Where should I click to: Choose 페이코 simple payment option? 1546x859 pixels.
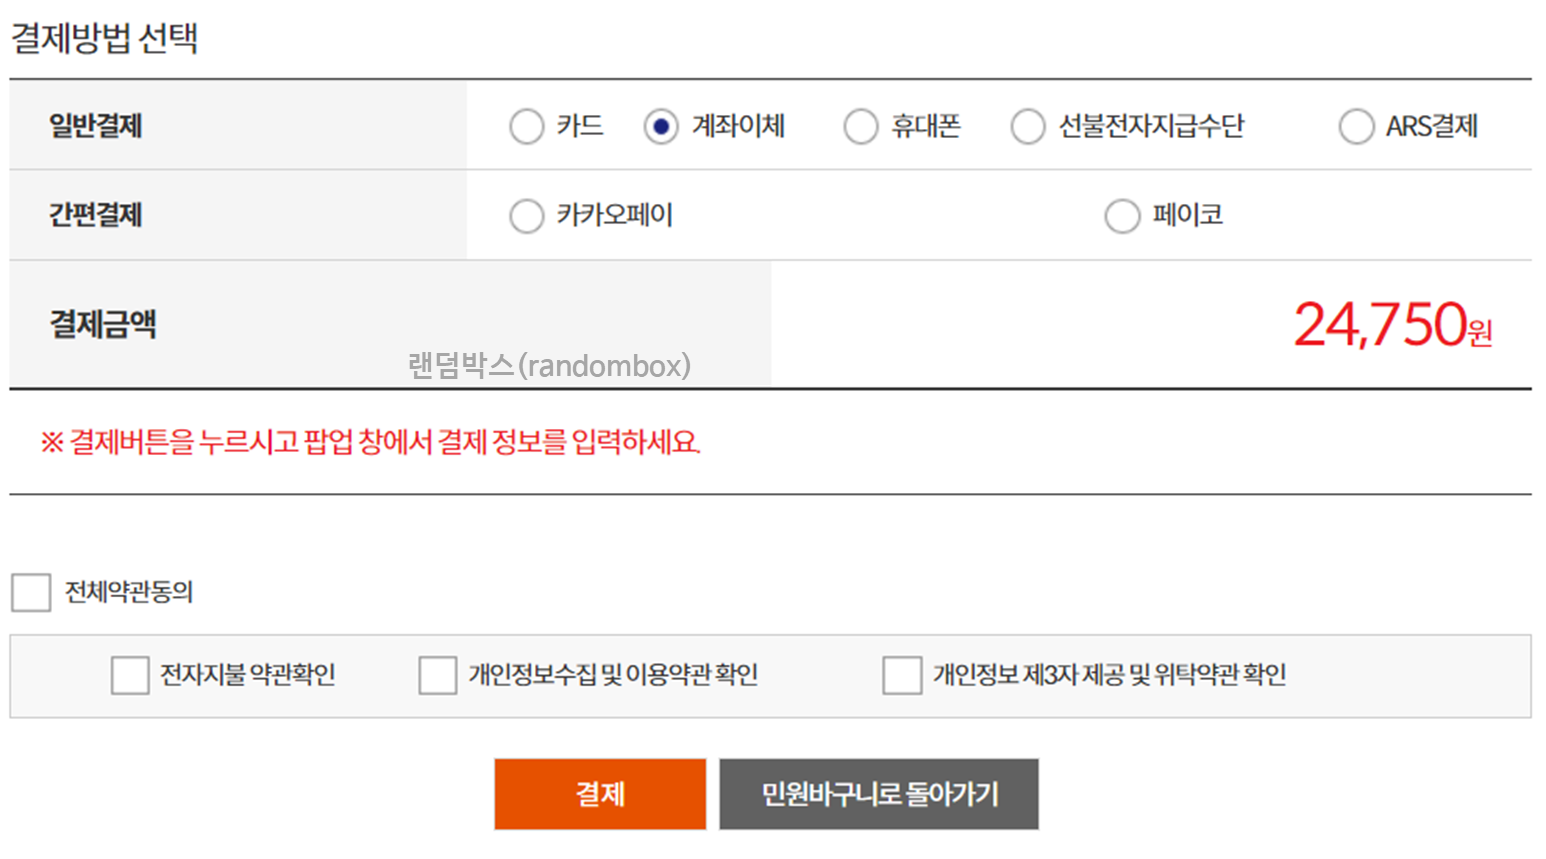1122,215
